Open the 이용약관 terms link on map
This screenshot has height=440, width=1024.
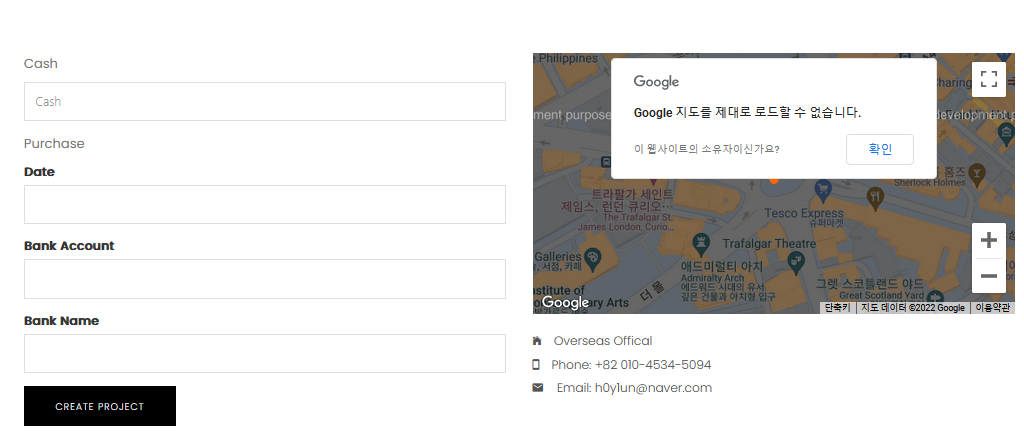(x=992, y=307)
